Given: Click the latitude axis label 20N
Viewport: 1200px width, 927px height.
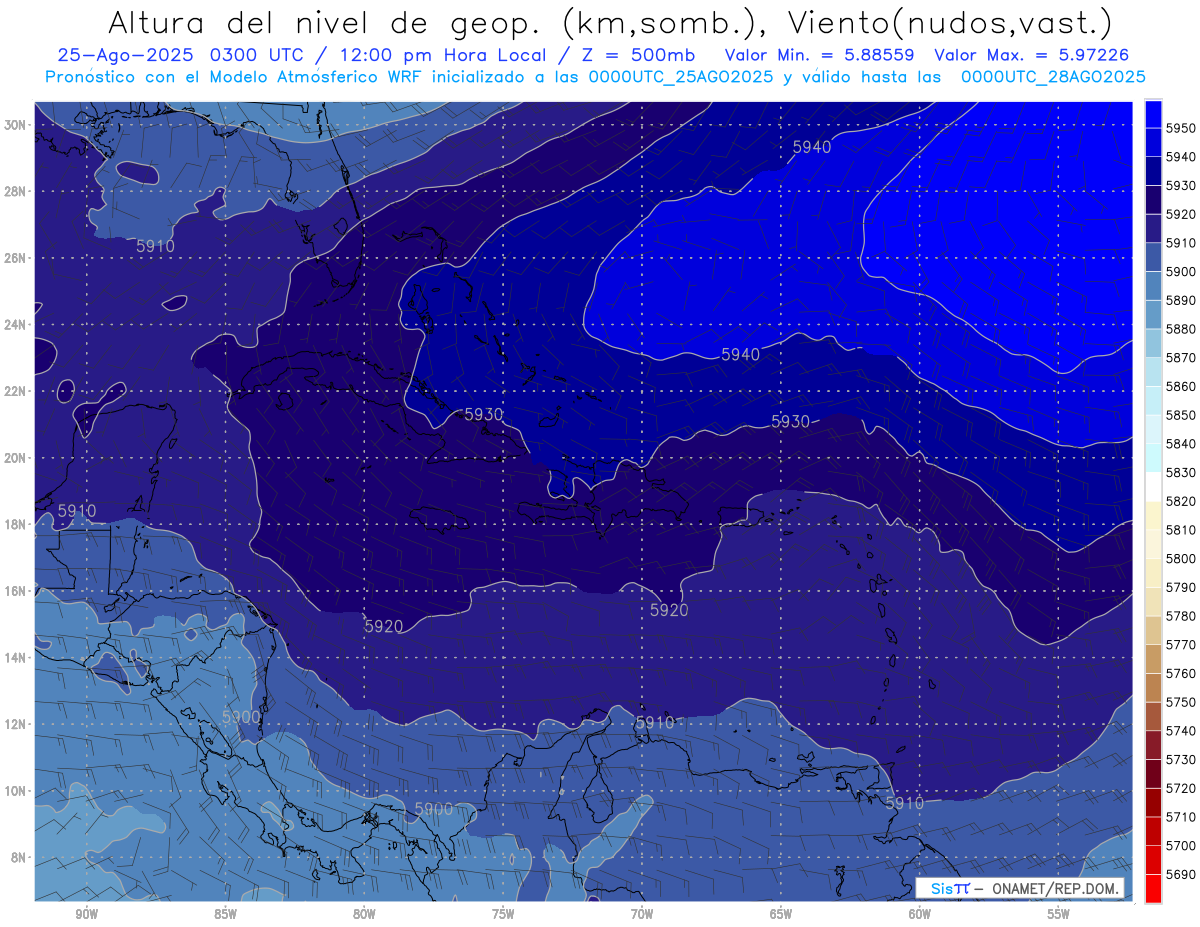Looking at the screenshot, I should tap(15, 458).
